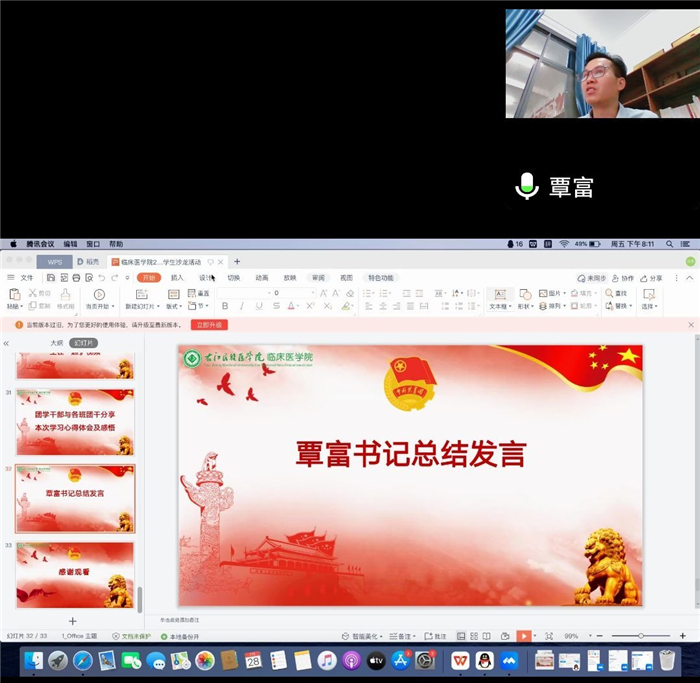
Task: Open QQ penguin app in the Dock
Action: (484, 661)
